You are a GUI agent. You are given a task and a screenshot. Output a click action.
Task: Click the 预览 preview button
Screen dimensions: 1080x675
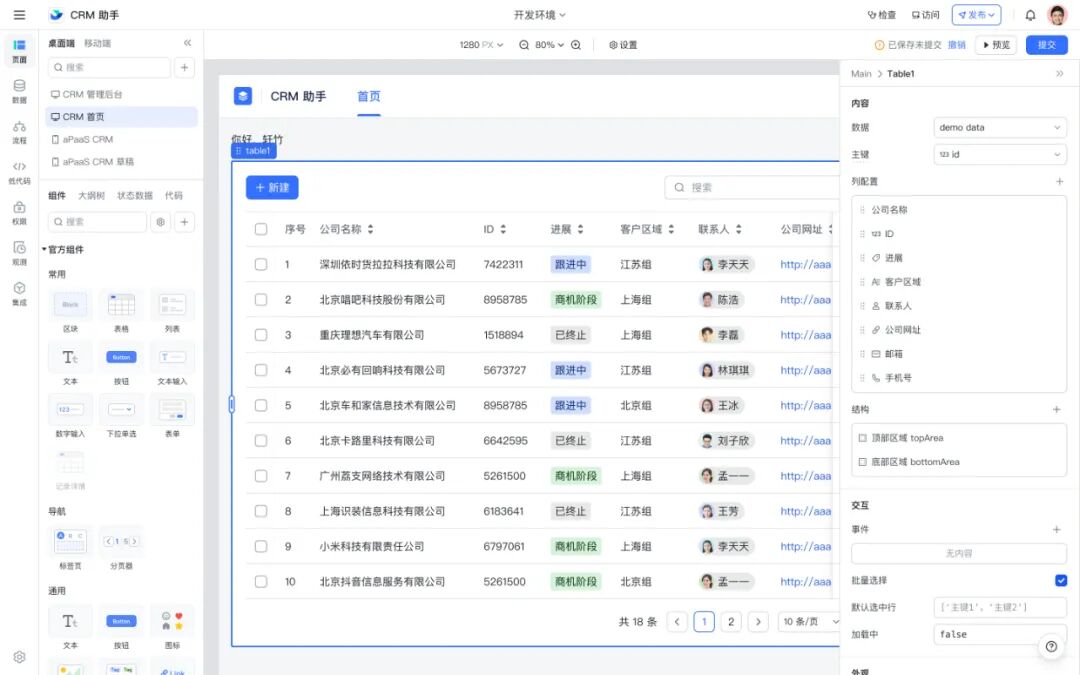(x=996, y=45)
